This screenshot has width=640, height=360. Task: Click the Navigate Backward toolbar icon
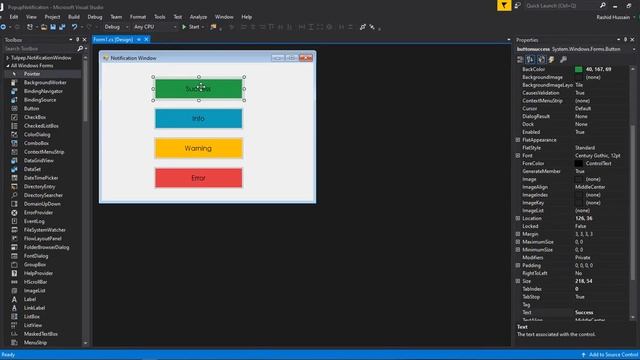click(x=3, y=27)
